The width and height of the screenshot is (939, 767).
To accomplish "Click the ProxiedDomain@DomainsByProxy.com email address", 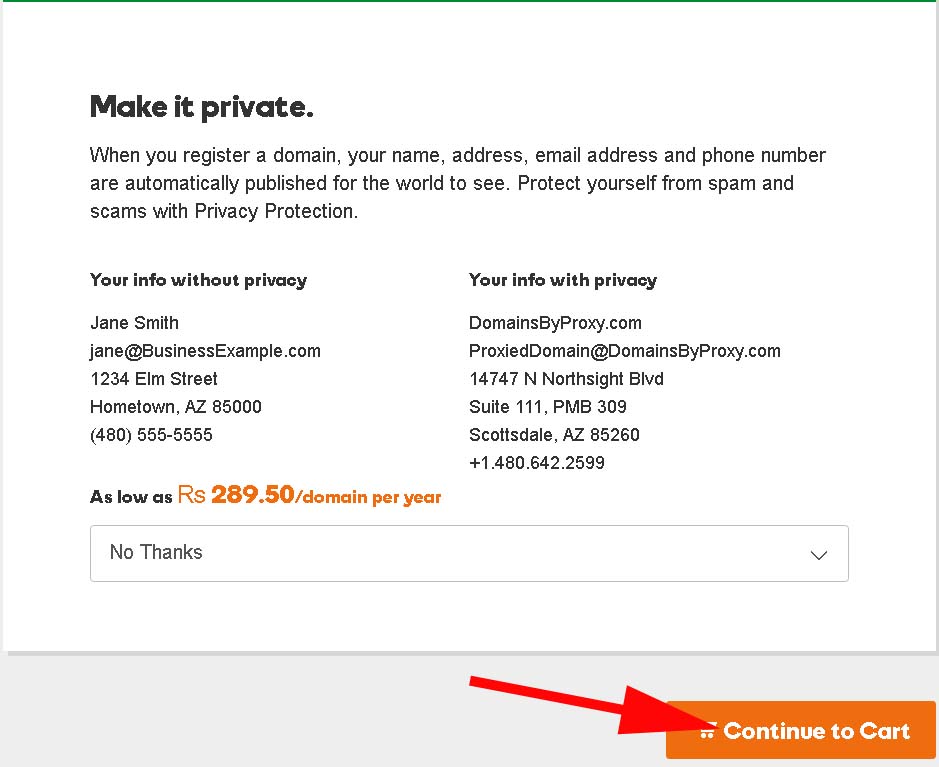I will tap(624, 351).
